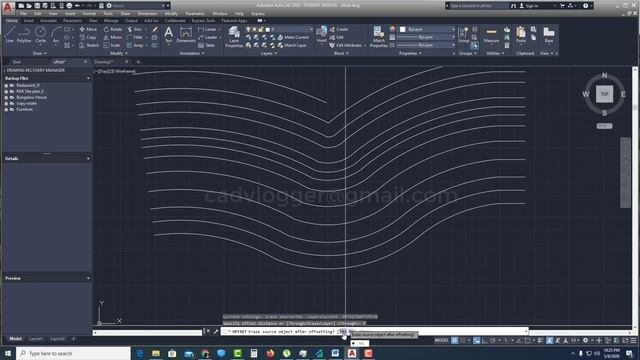This screenshot has width=640, height=360.
Task: Toggle object snap in status bar
Action: point(527,340)
